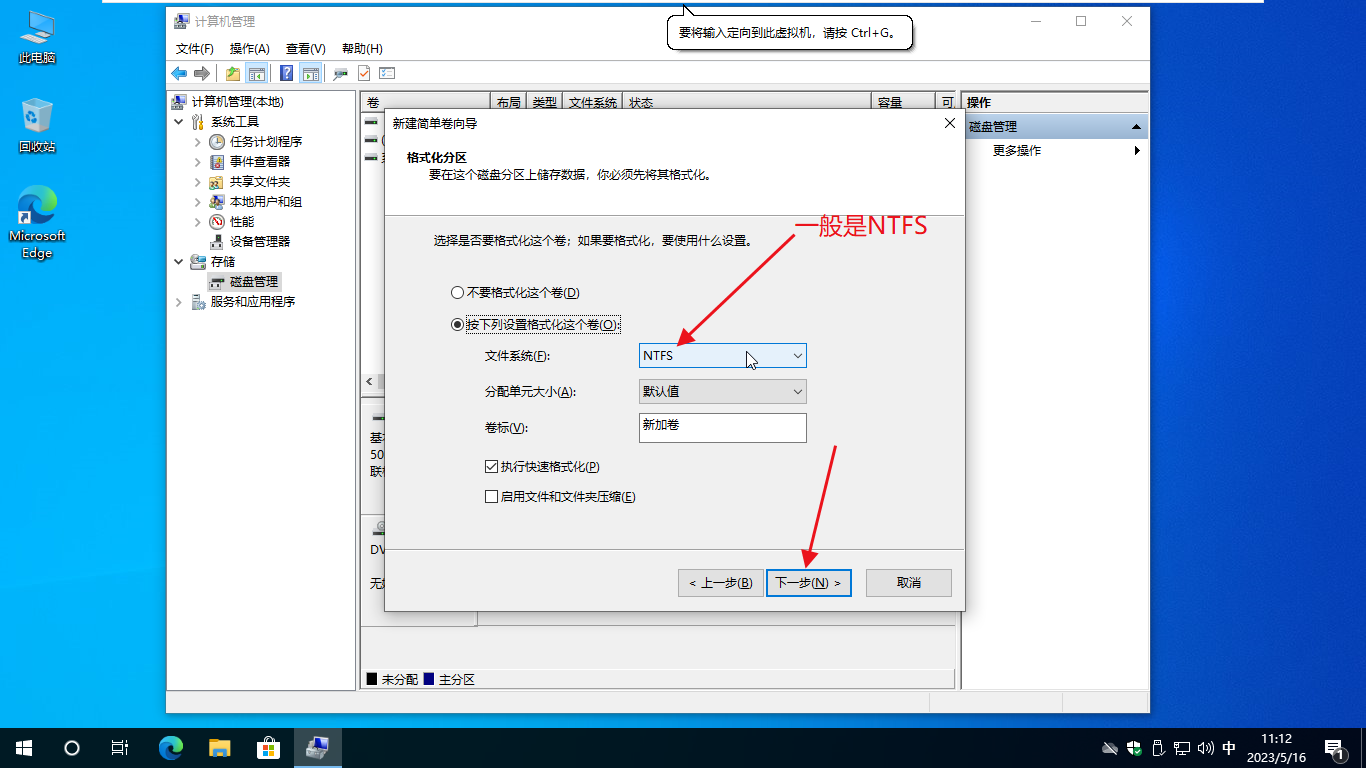Select 计算机管理(本地) root node
The width and height of the screenshot is (1366, 768).
[x=229, y=102]
